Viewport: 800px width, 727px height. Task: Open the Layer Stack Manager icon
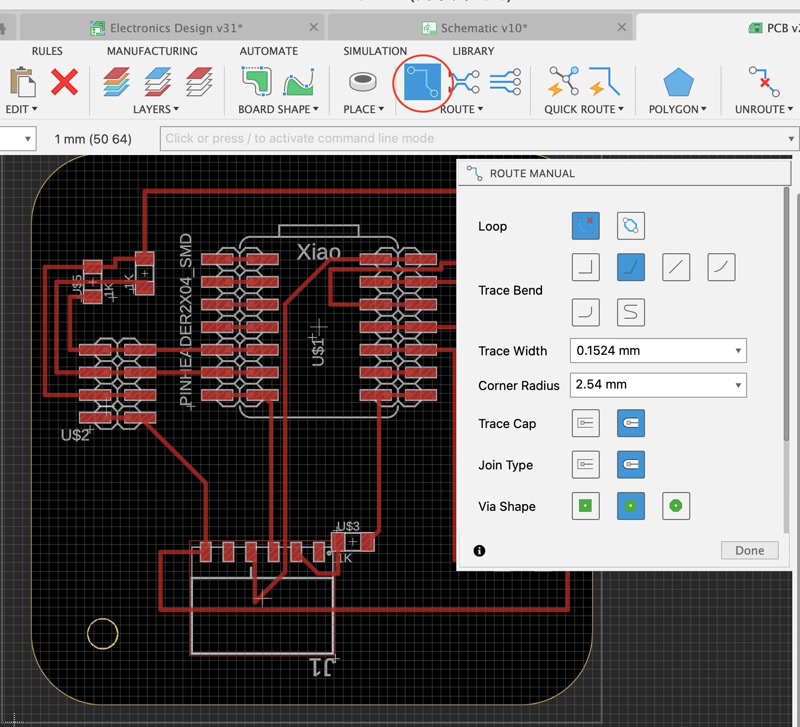116,82
